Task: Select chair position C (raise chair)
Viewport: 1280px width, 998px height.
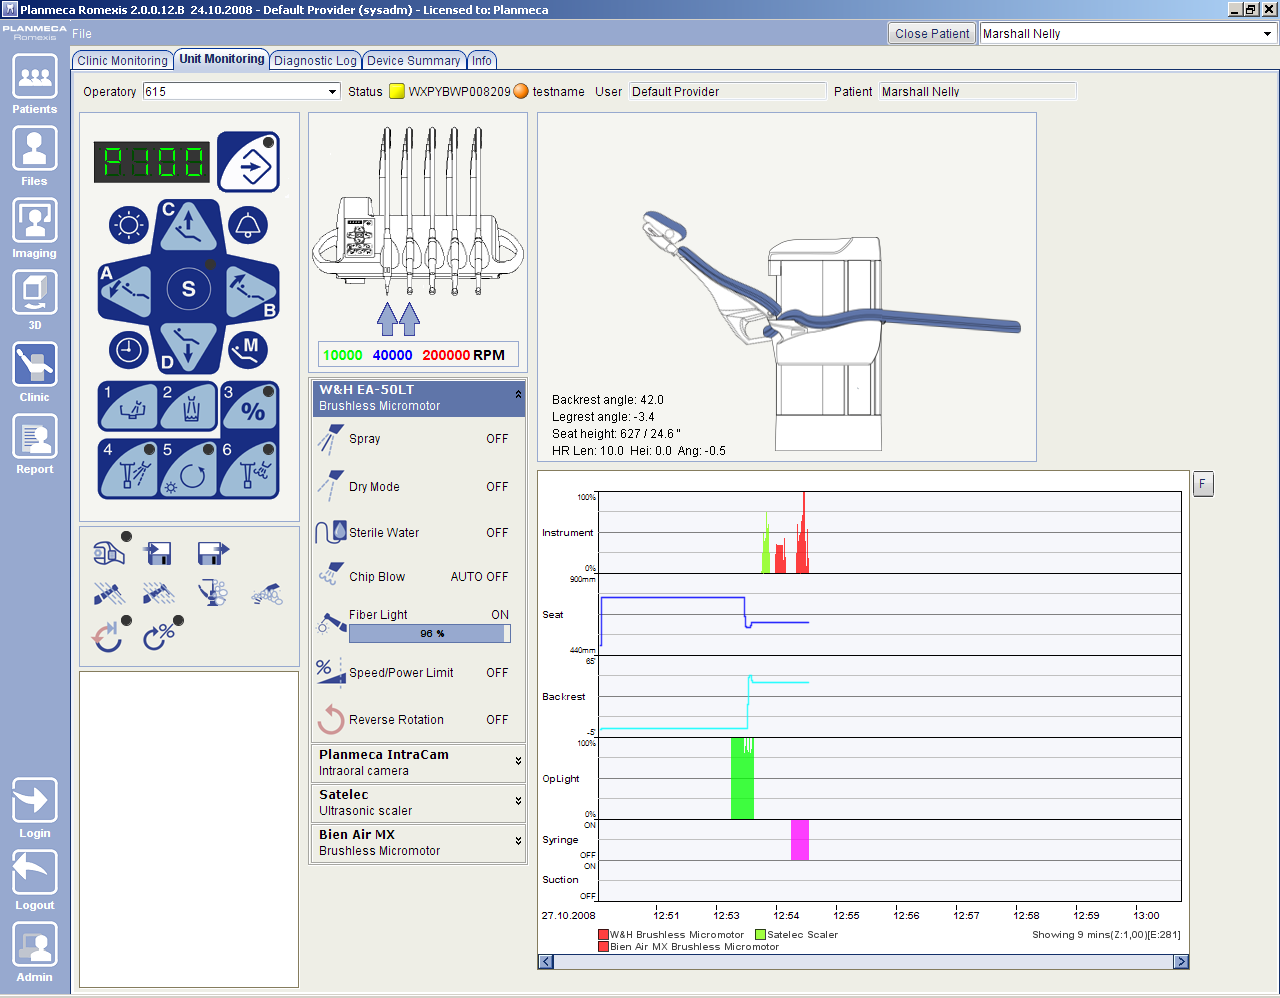Action: click(x=188, y=225)
